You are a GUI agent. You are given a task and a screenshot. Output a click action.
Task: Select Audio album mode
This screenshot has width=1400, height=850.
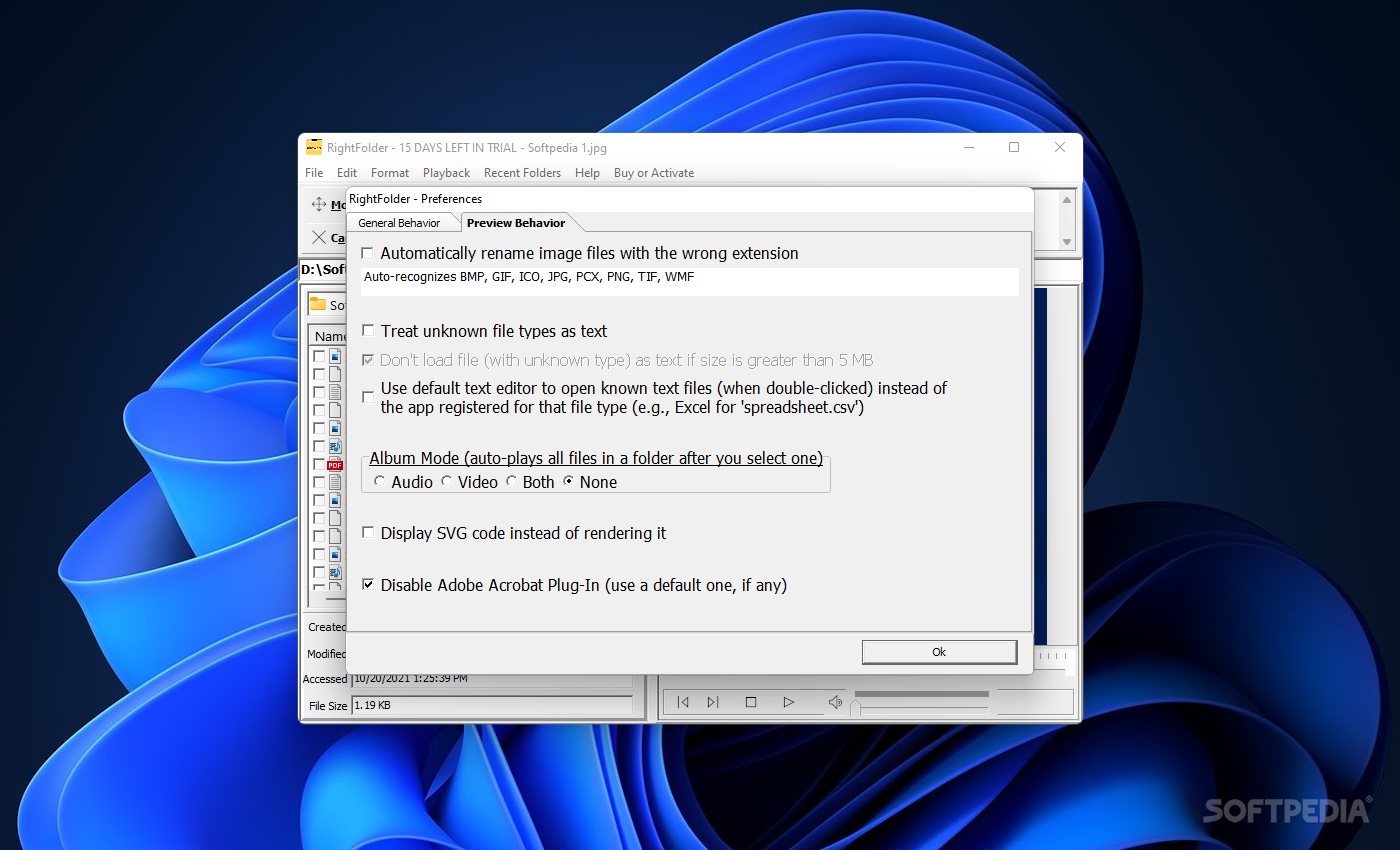click(379, 482)
